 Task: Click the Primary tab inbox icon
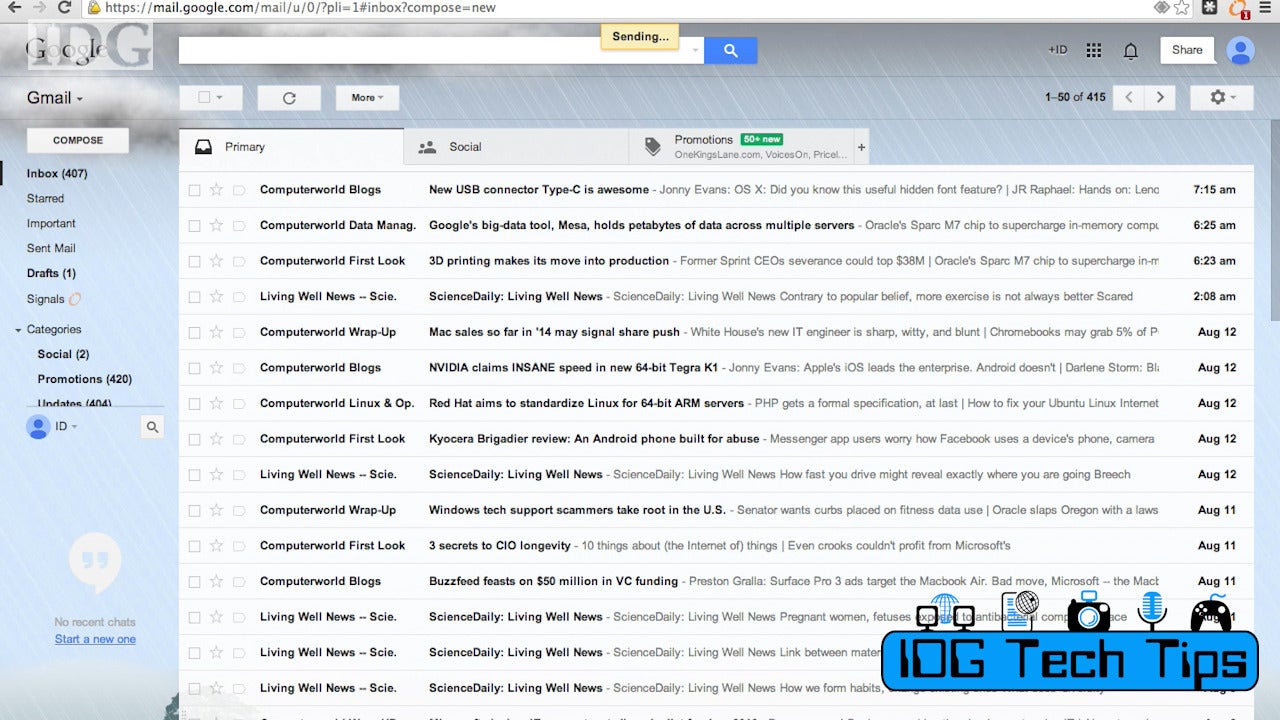203,147
